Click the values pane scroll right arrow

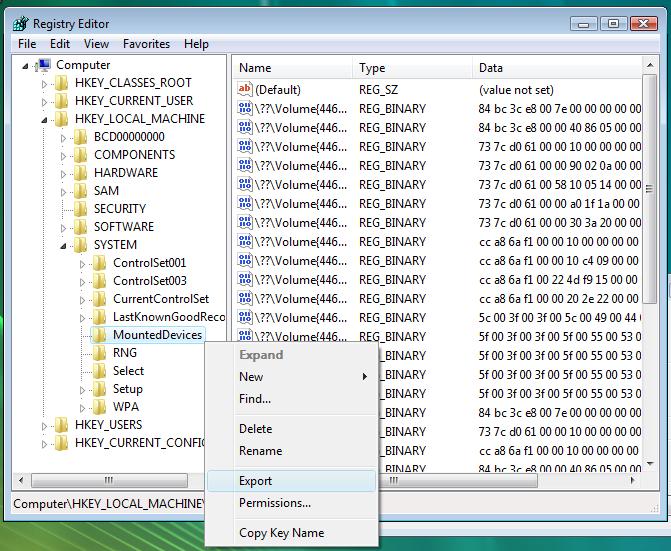633,480
